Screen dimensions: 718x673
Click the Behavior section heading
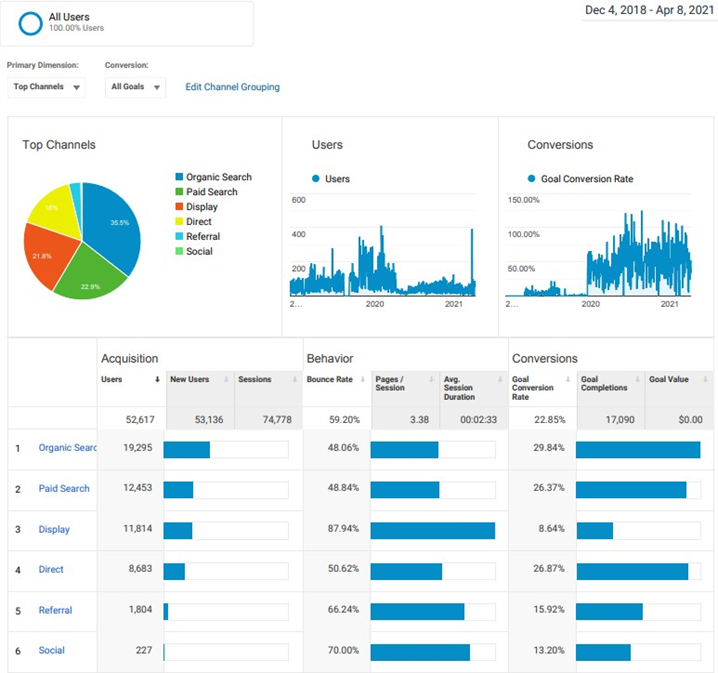(330, 358)
